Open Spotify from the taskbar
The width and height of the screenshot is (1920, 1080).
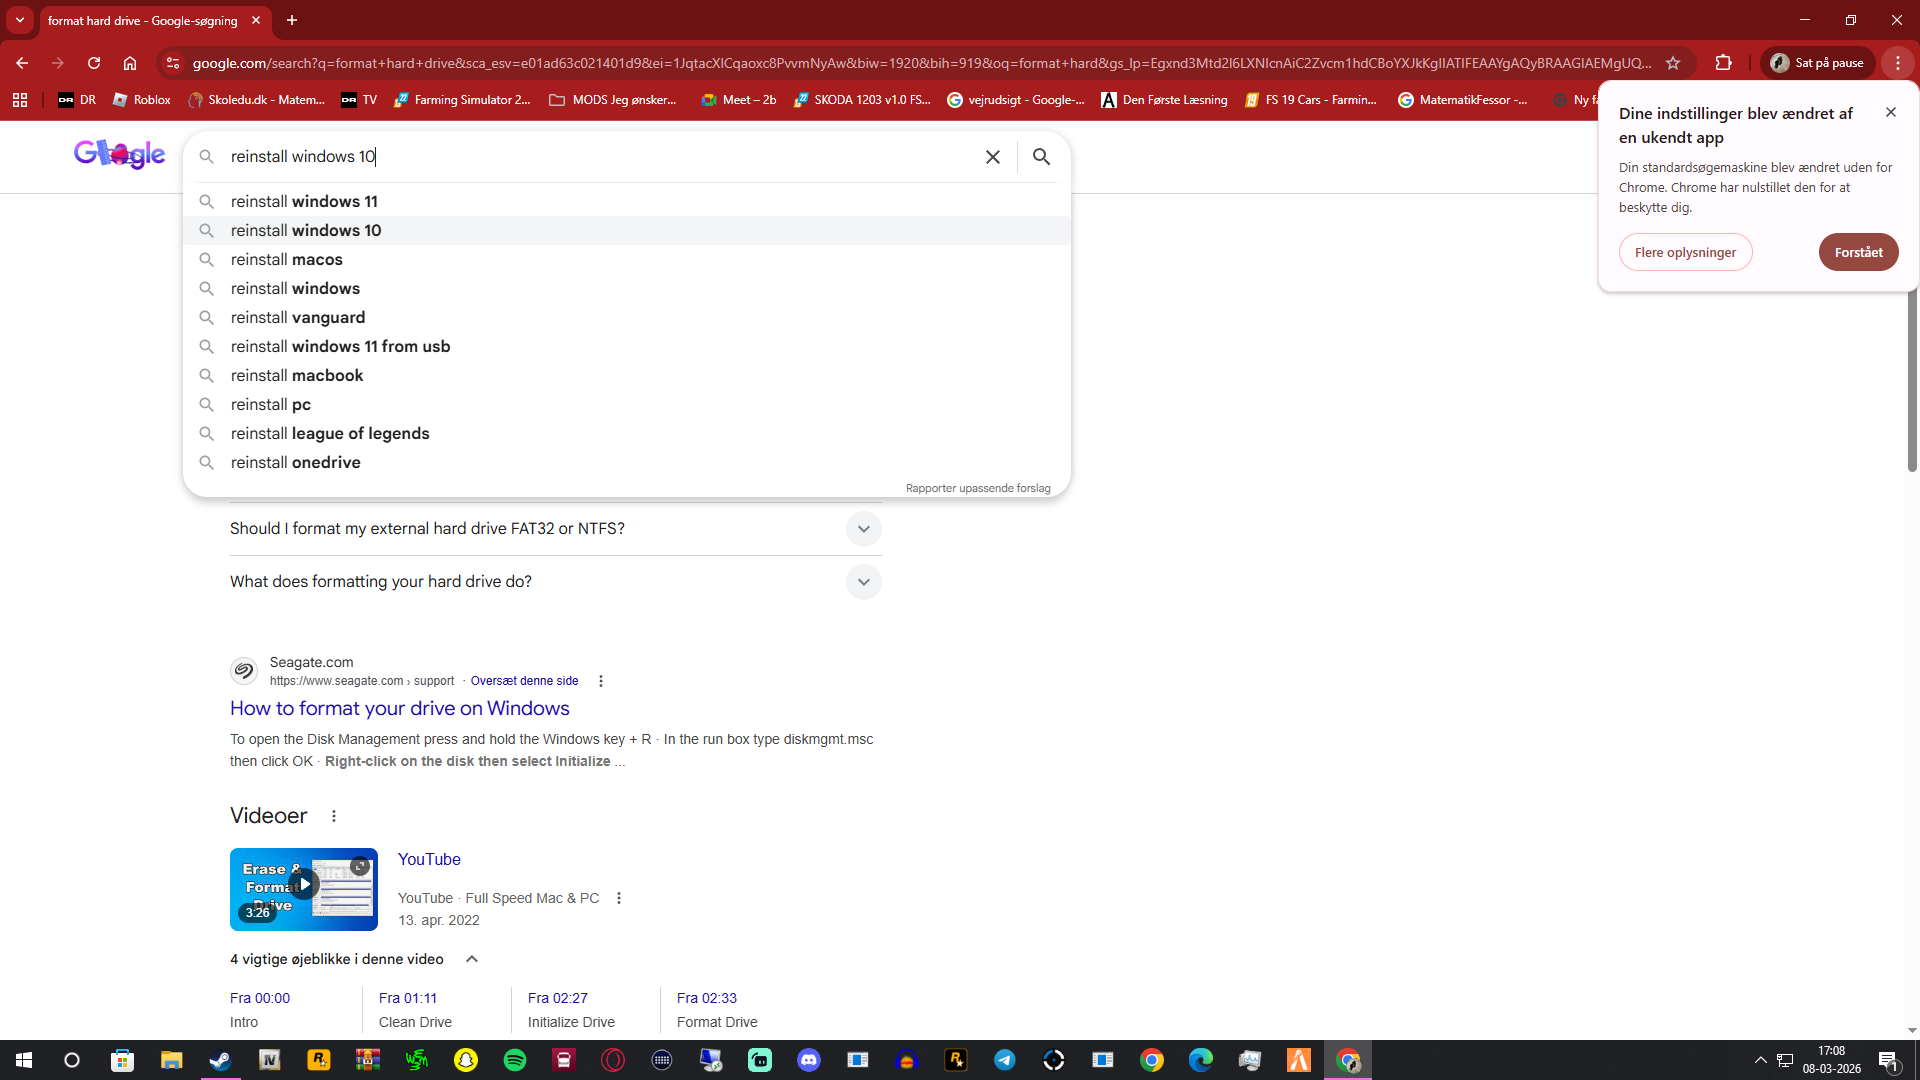515,1060
